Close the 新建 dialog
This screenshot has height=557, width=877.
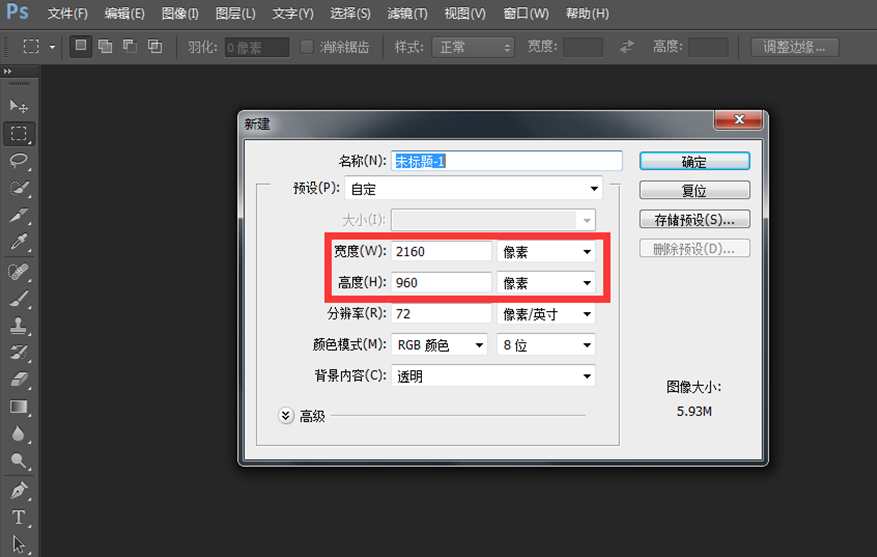(x=739, y=120)
